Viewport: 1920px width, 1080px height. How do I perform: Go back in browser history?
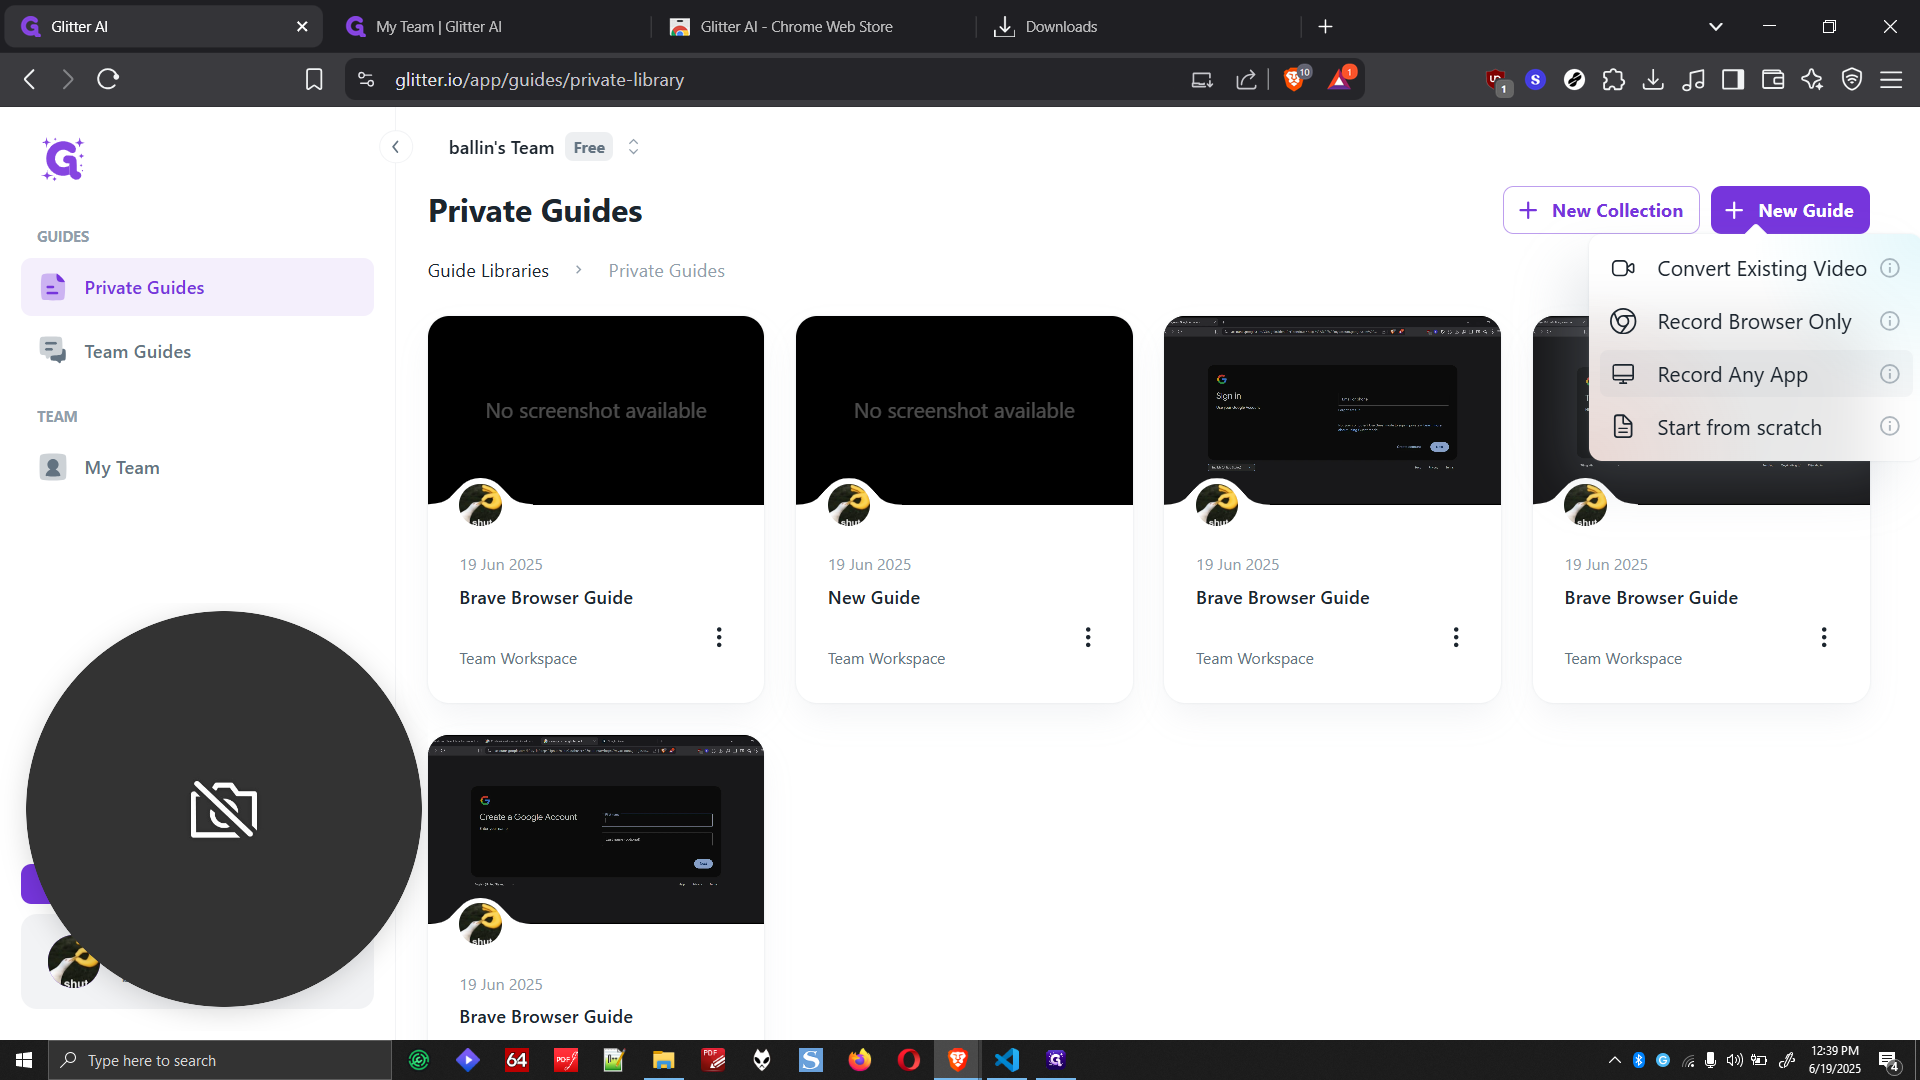[x=30, y=79]
